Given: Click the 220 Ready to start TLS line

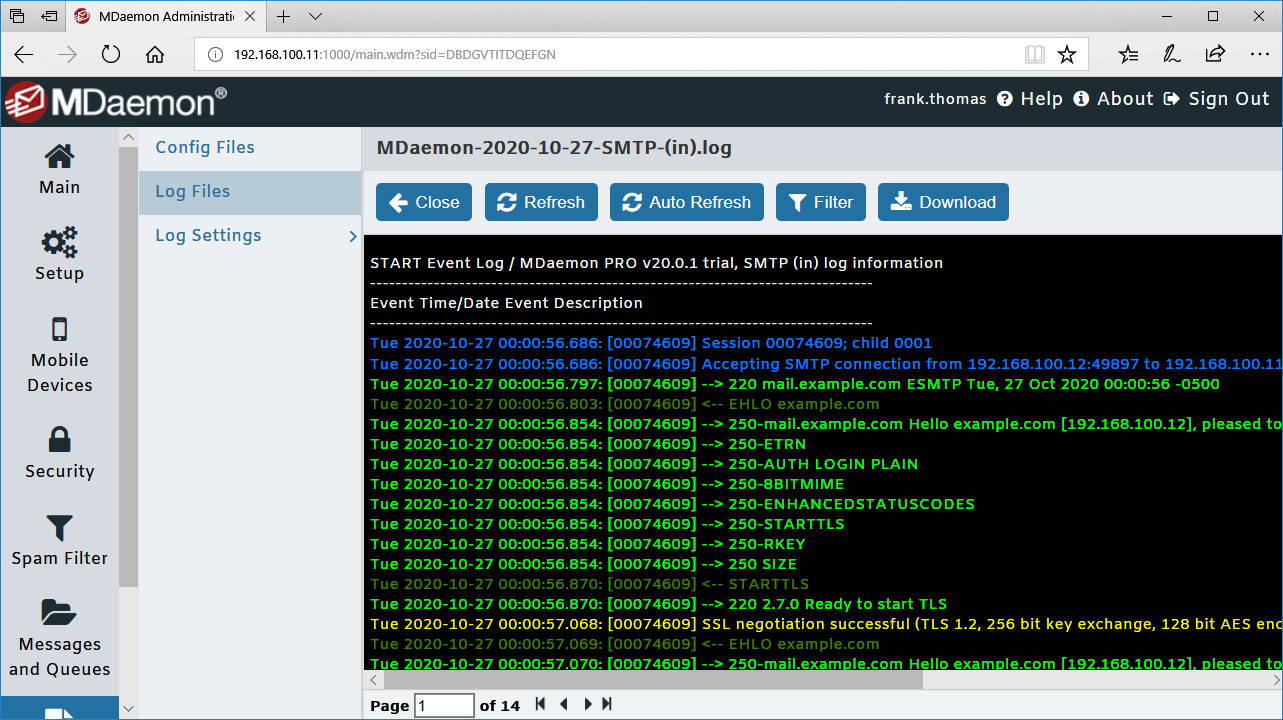Looking at the screenshot, I should coord(658,604).
